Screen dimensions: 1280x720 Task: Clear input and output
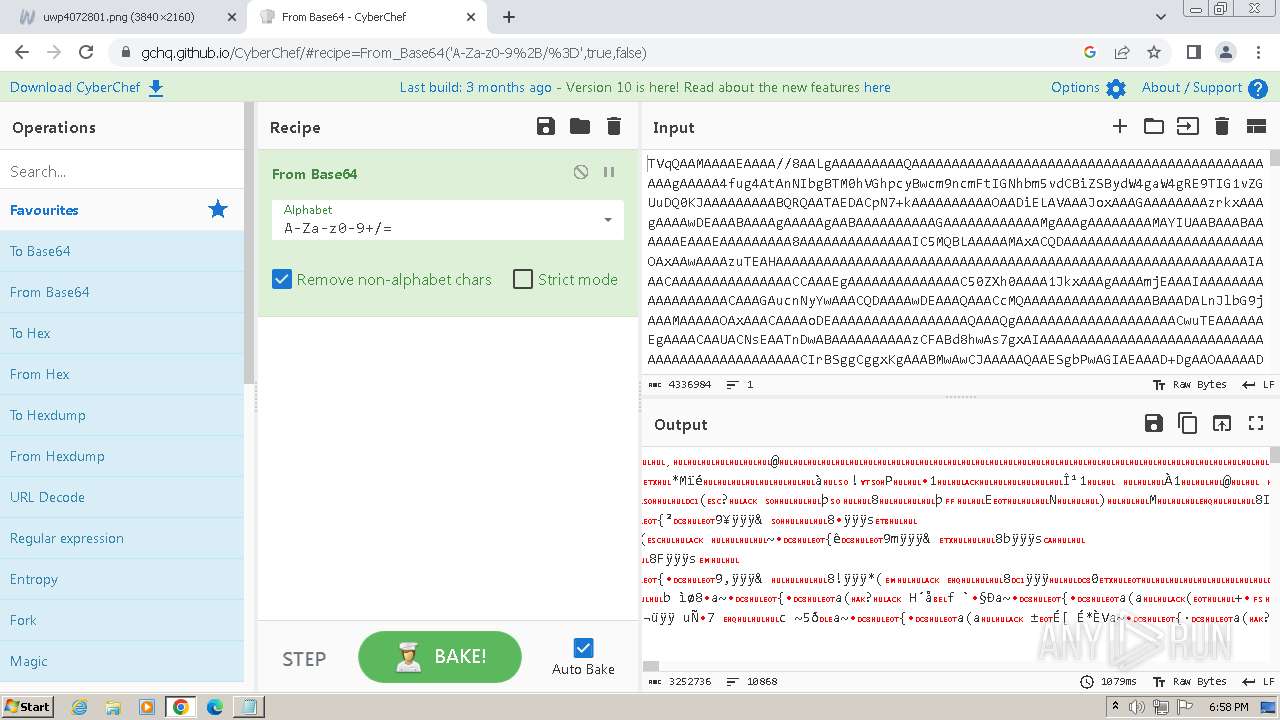click(1222, 126)
